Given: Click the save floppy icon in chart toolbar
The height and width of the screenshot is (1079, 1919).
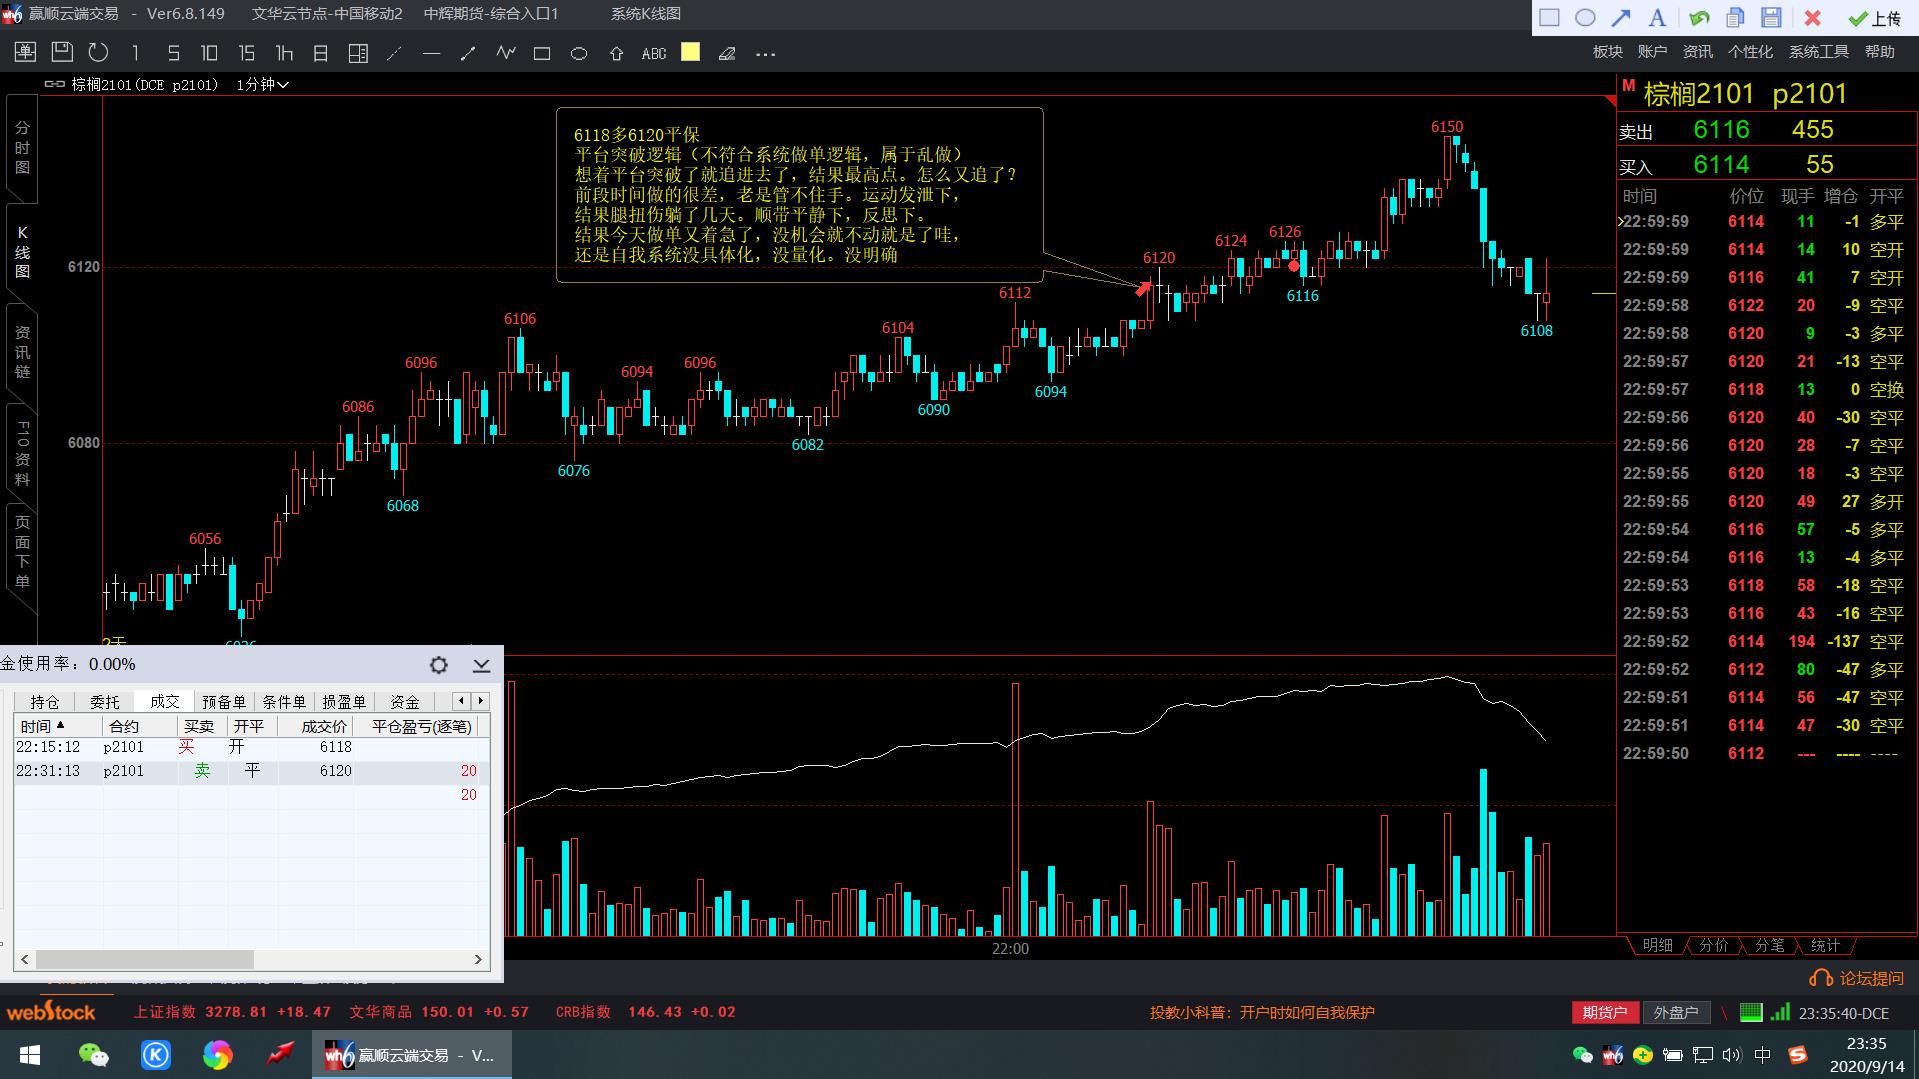Looking at the screenshot, I should 62,53.
